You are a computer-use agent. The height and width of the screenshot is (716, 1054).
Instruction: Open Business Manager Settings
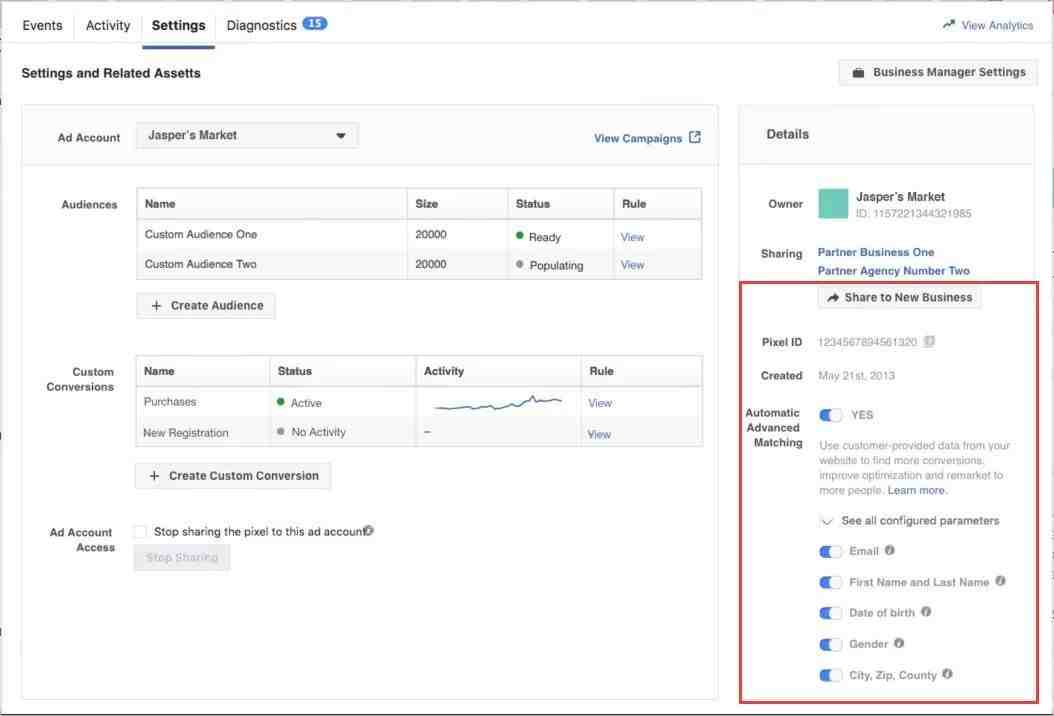(x=938, y=73)
